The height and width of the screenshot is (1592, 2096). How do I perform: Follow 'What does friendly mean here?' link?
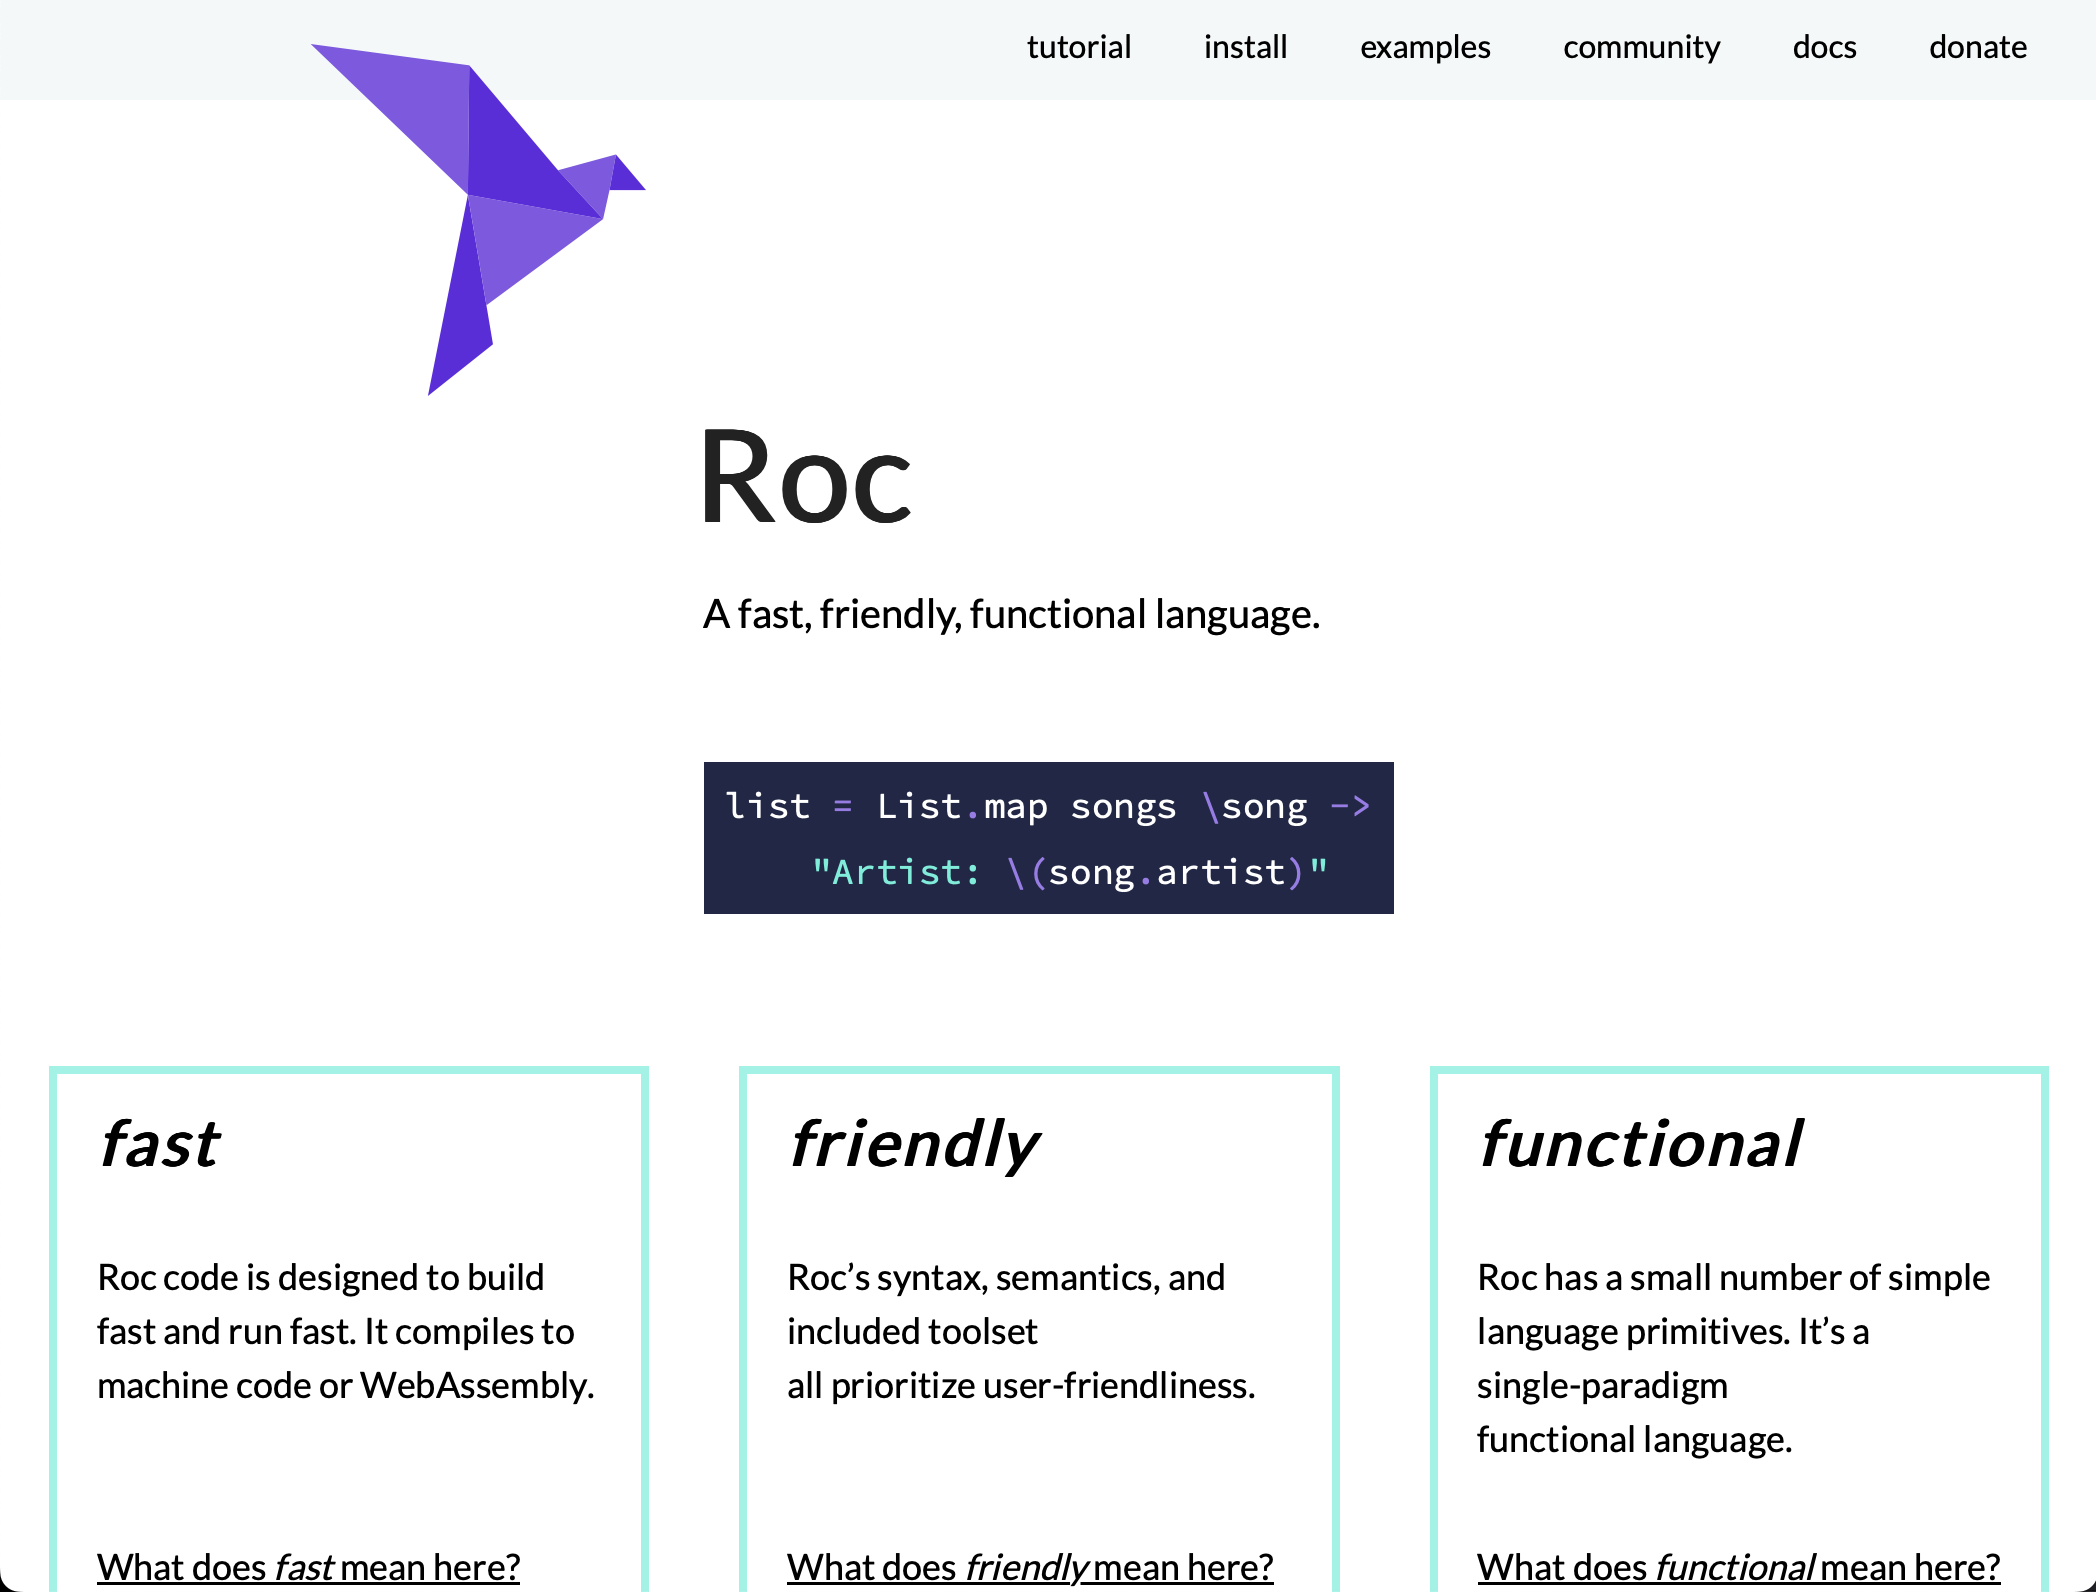(1030, 1566)
